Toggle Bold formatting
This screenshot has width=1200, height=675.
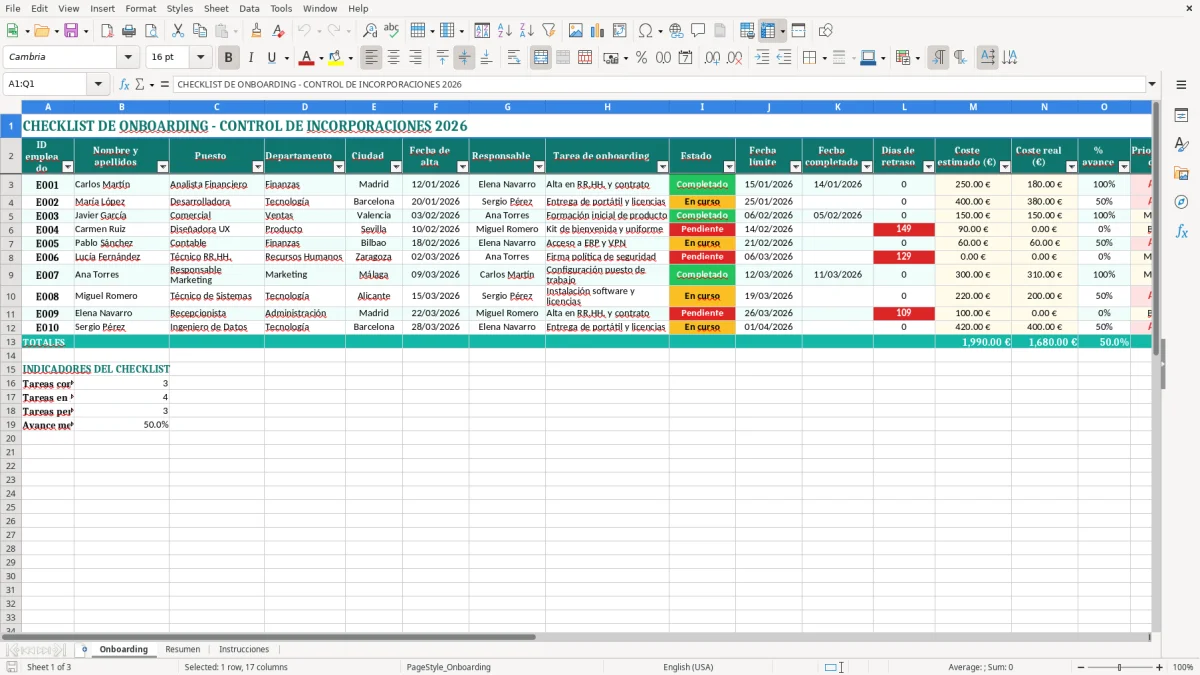click(229, 58)
